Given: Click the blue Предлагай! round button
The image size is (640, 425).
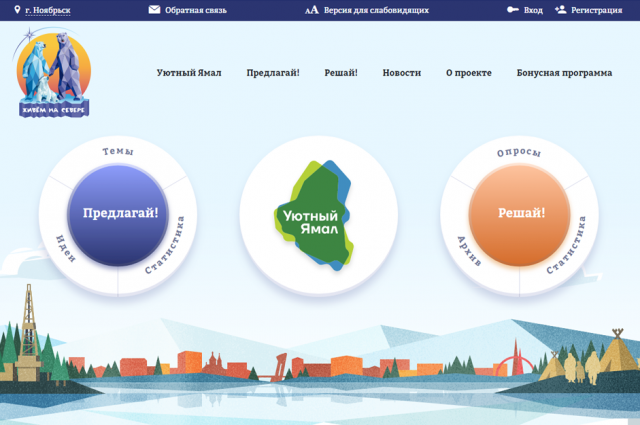Looking at the screenshot, I should click(x=118, y=215).
